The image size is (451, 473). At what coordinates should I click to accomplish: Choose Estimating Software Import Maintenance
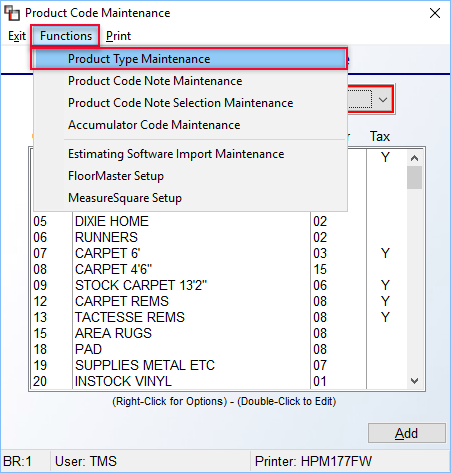[x=189, y=154]
